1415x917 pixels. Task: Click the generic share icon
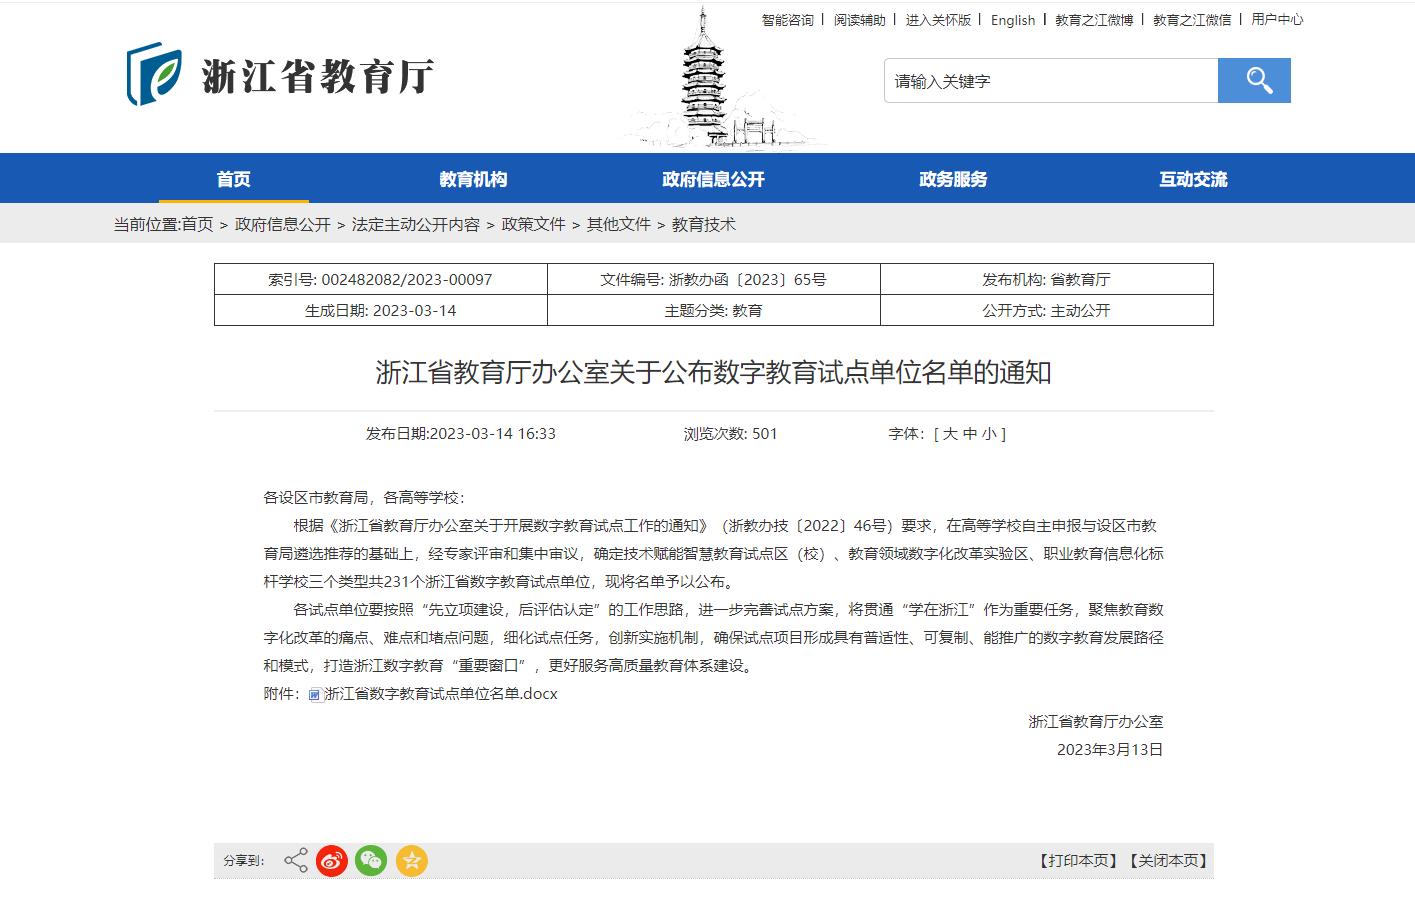(x=295, y=860)
